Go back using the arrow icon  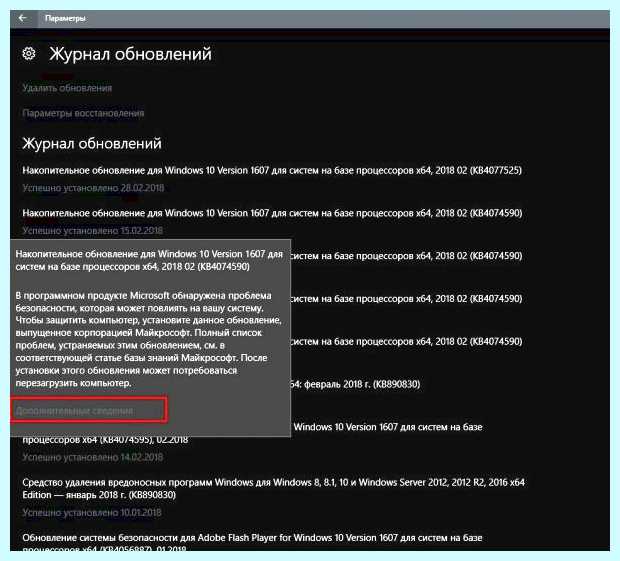coord(23,18)
